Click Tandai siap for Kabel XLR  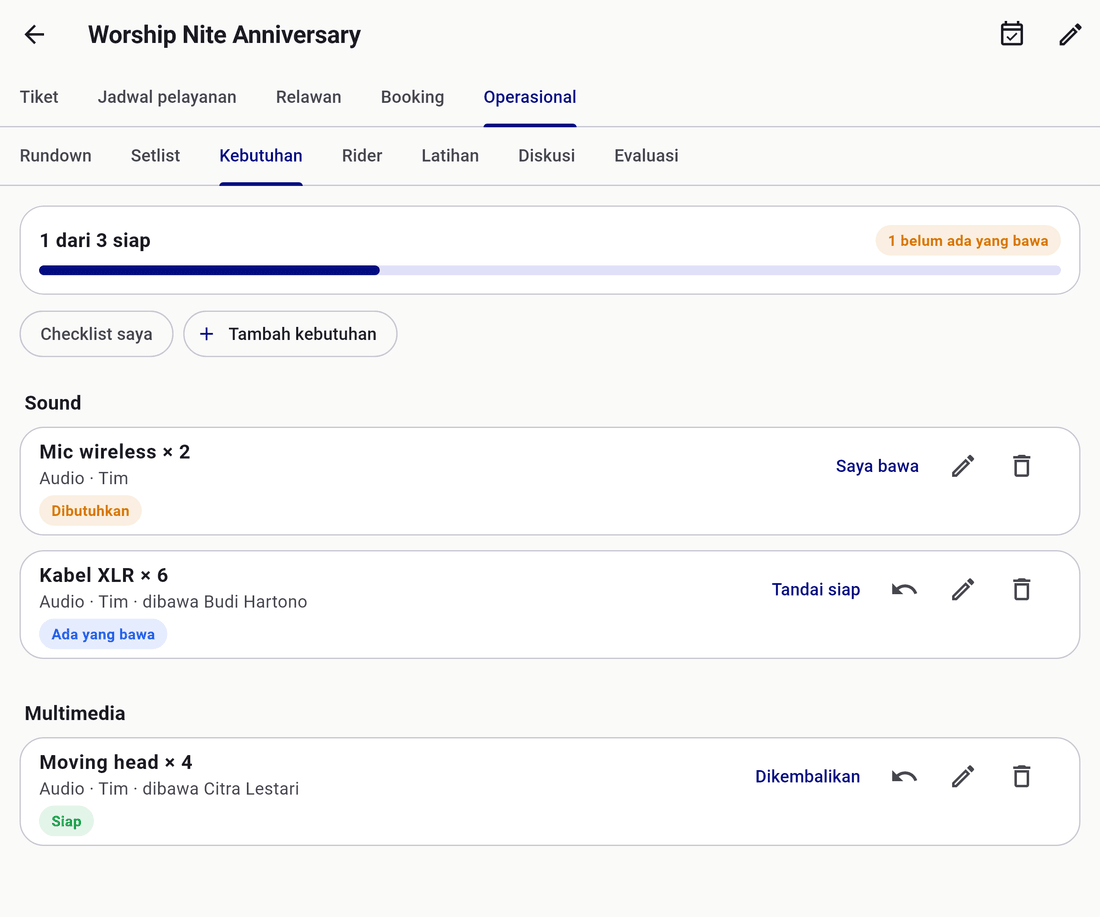(816, 589)
